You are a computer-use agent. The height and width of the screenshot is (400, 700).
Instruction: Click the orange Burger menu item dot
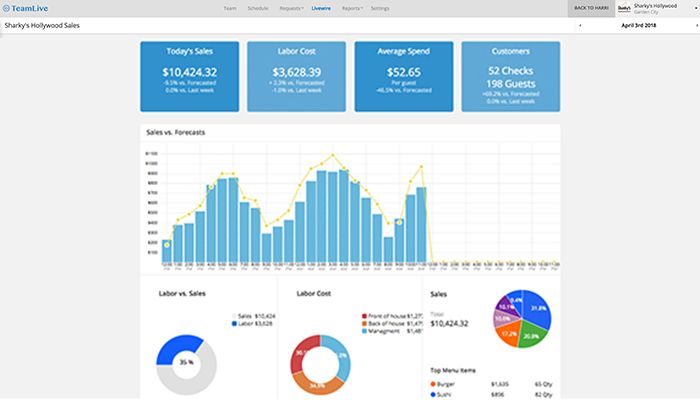(x=433, y=384)
